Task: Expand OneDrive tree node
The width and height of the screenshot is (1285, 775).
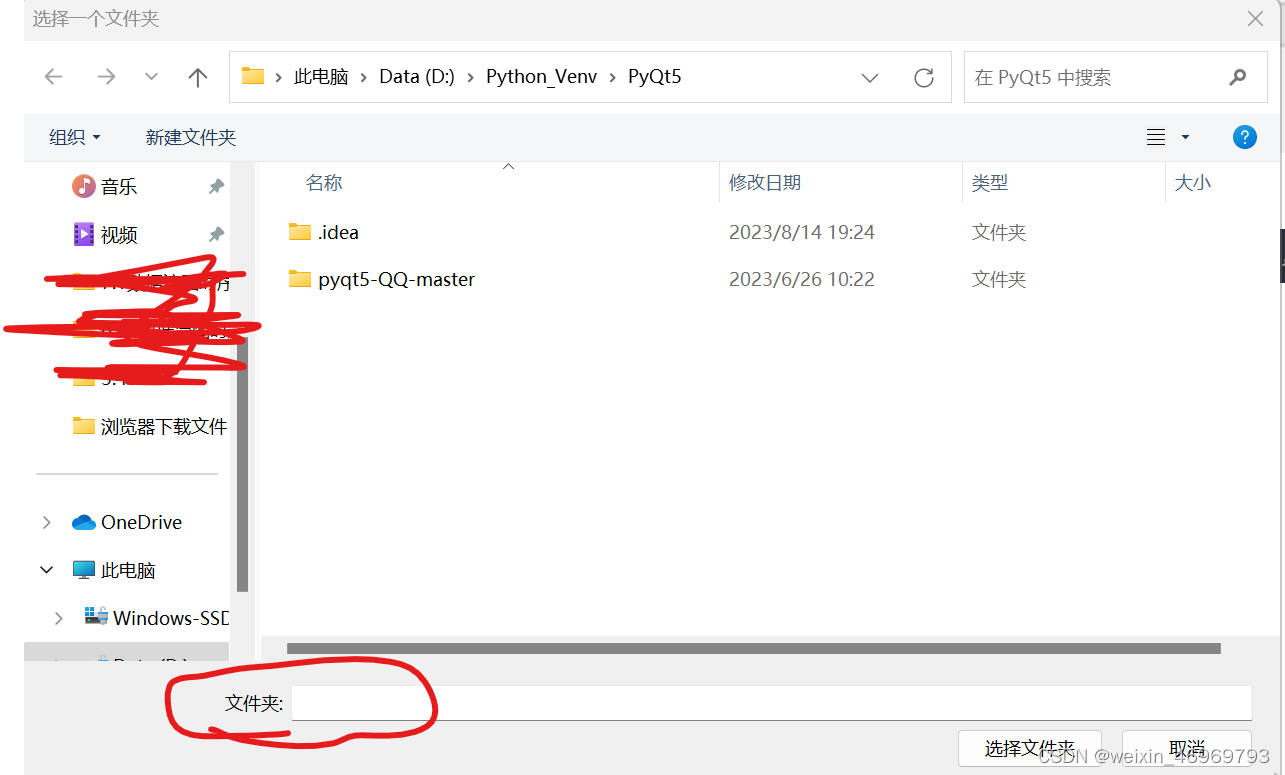Action: point(46,522)
